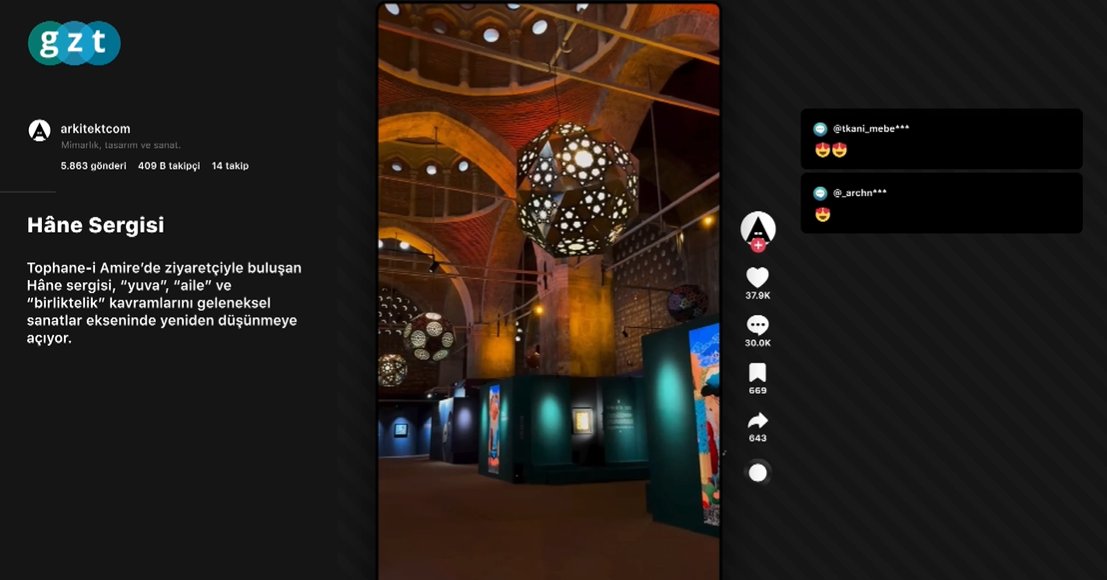The height and width of the screenshot is (580, 1107).
Task: Click 'Mimarlık, tasarım ve sanat.' bio text
Action: coord(121,145)
